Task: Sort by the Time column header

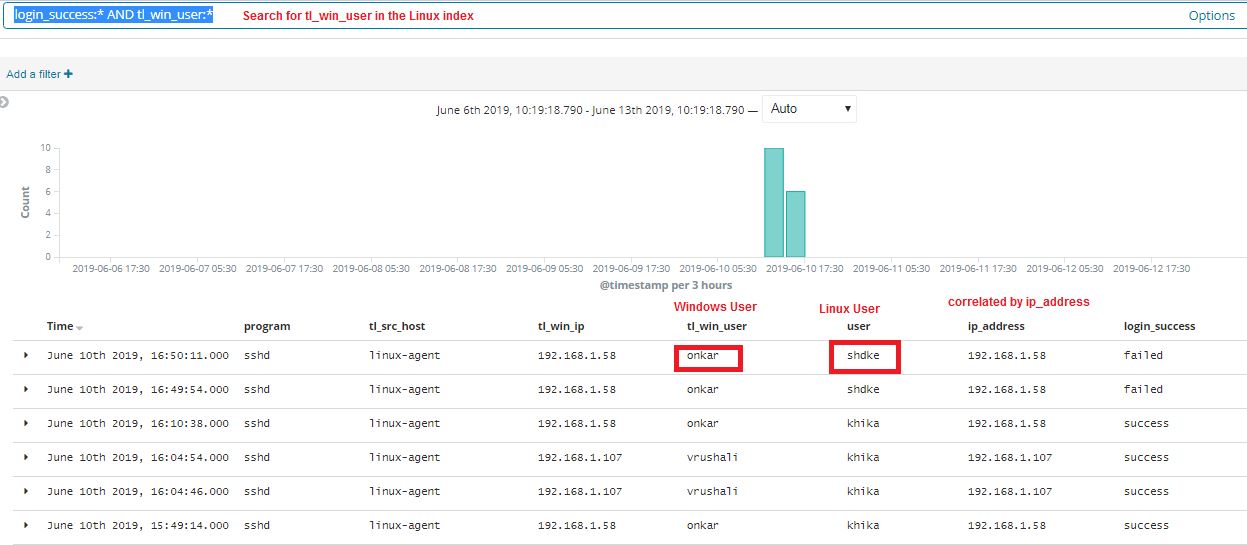Action: point(60,326)
